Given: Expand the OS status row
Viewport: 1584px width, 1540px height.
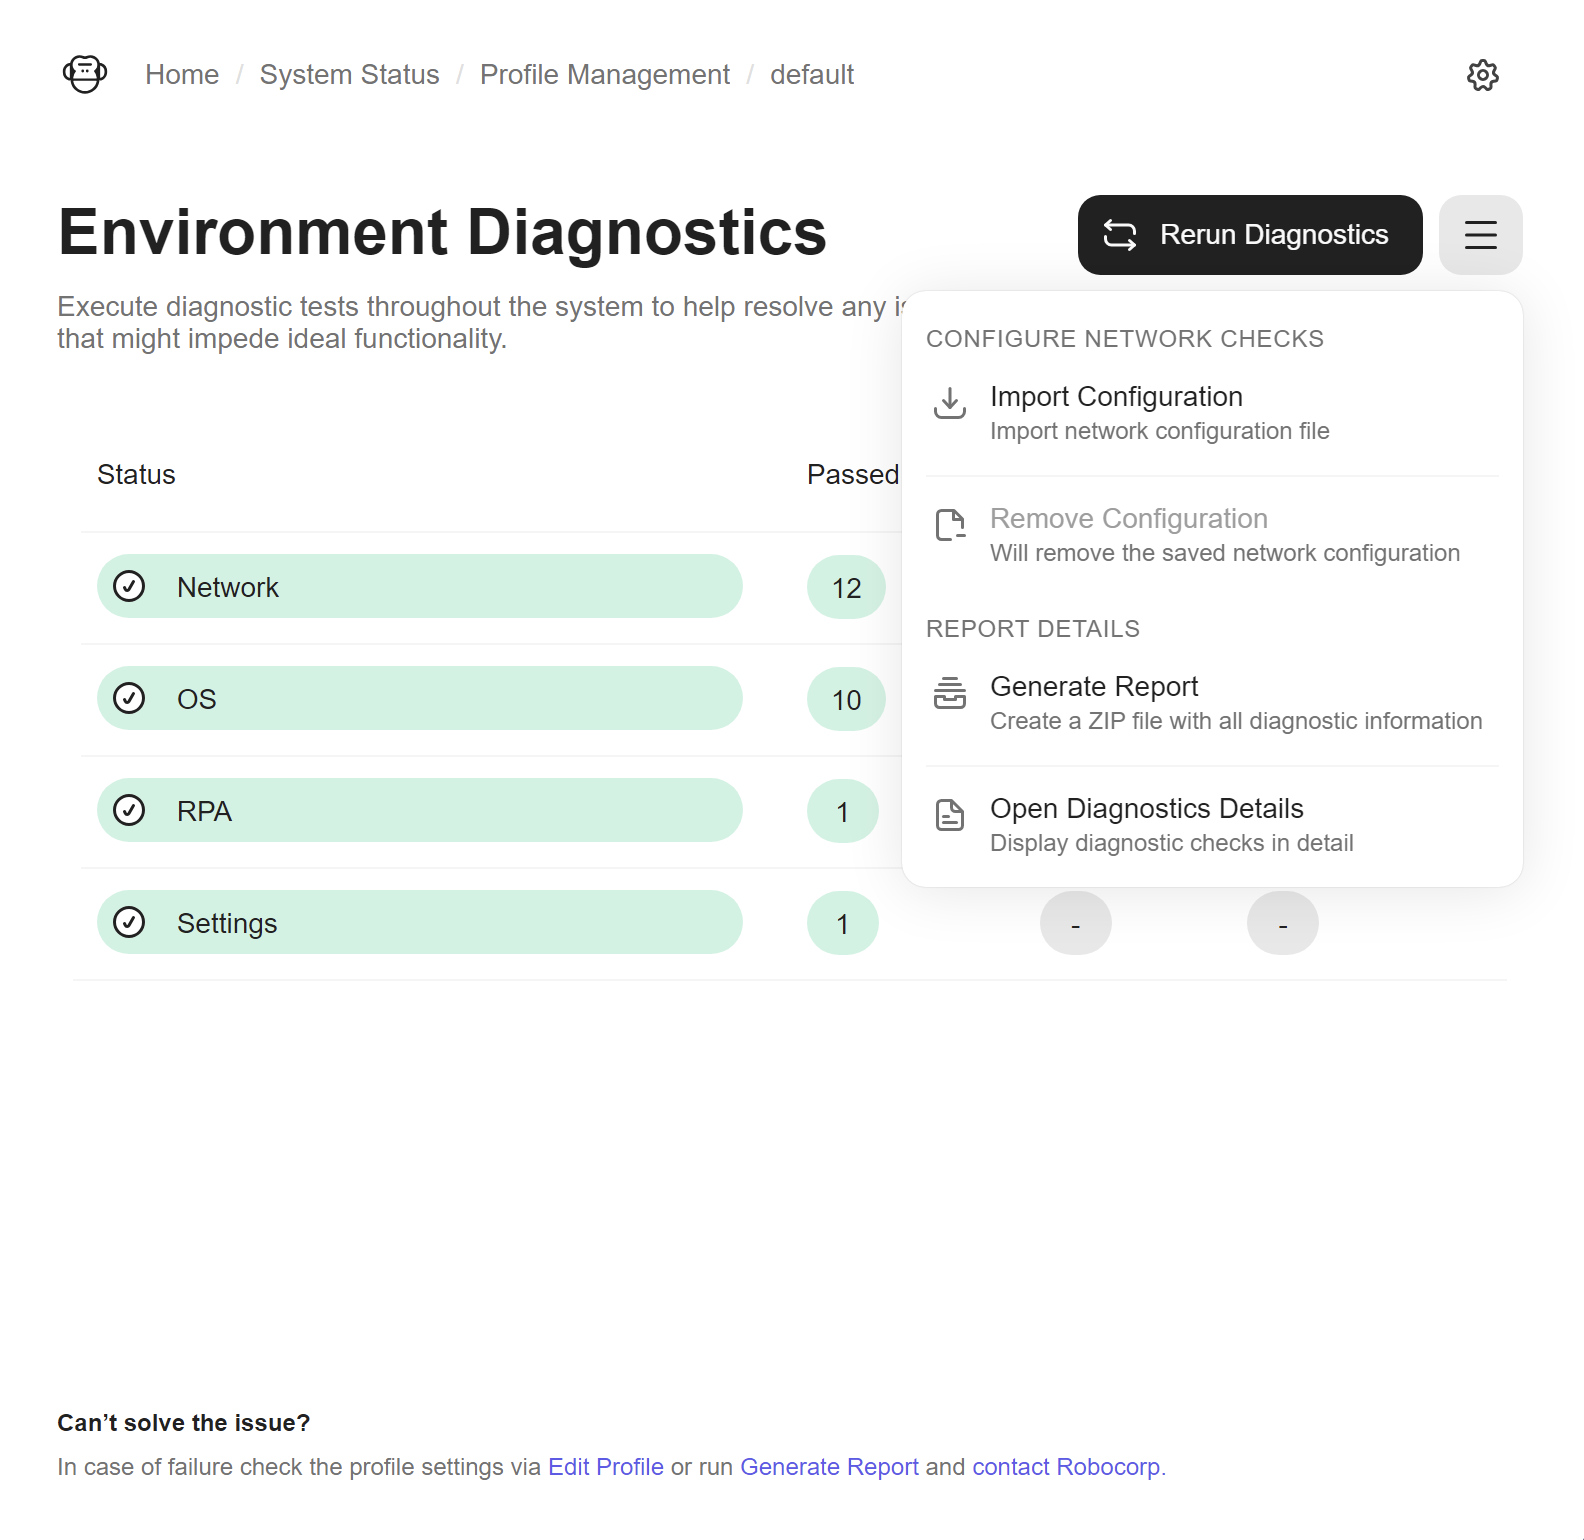Looking at the screenshot, I should pyautogui.click(x=420, y=698).
